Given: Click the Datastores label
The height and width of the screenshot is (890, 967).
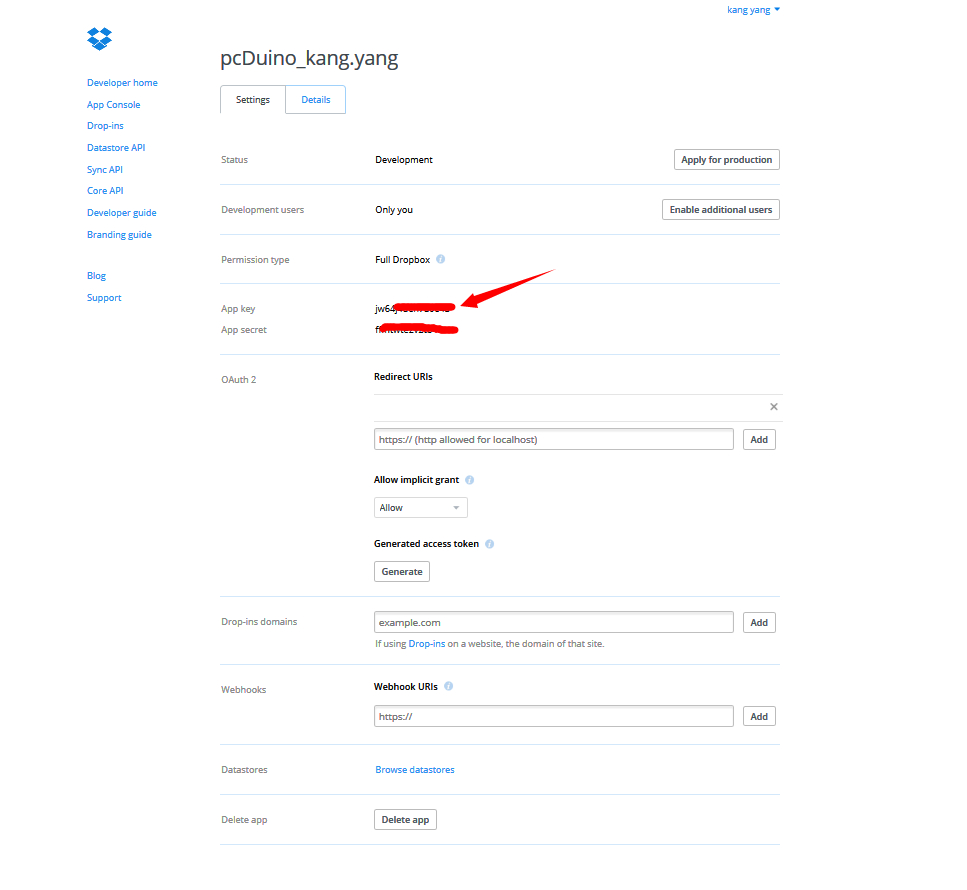Looking at the screenshot, I should 244,770.
